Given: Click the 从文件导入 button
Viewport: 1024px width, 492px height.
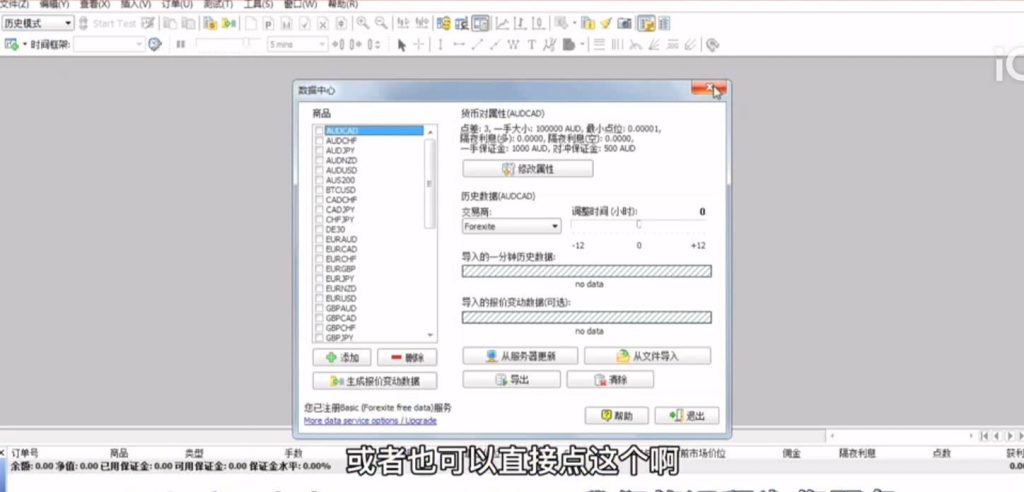Looking at the screenshot, I should point(647,356).
